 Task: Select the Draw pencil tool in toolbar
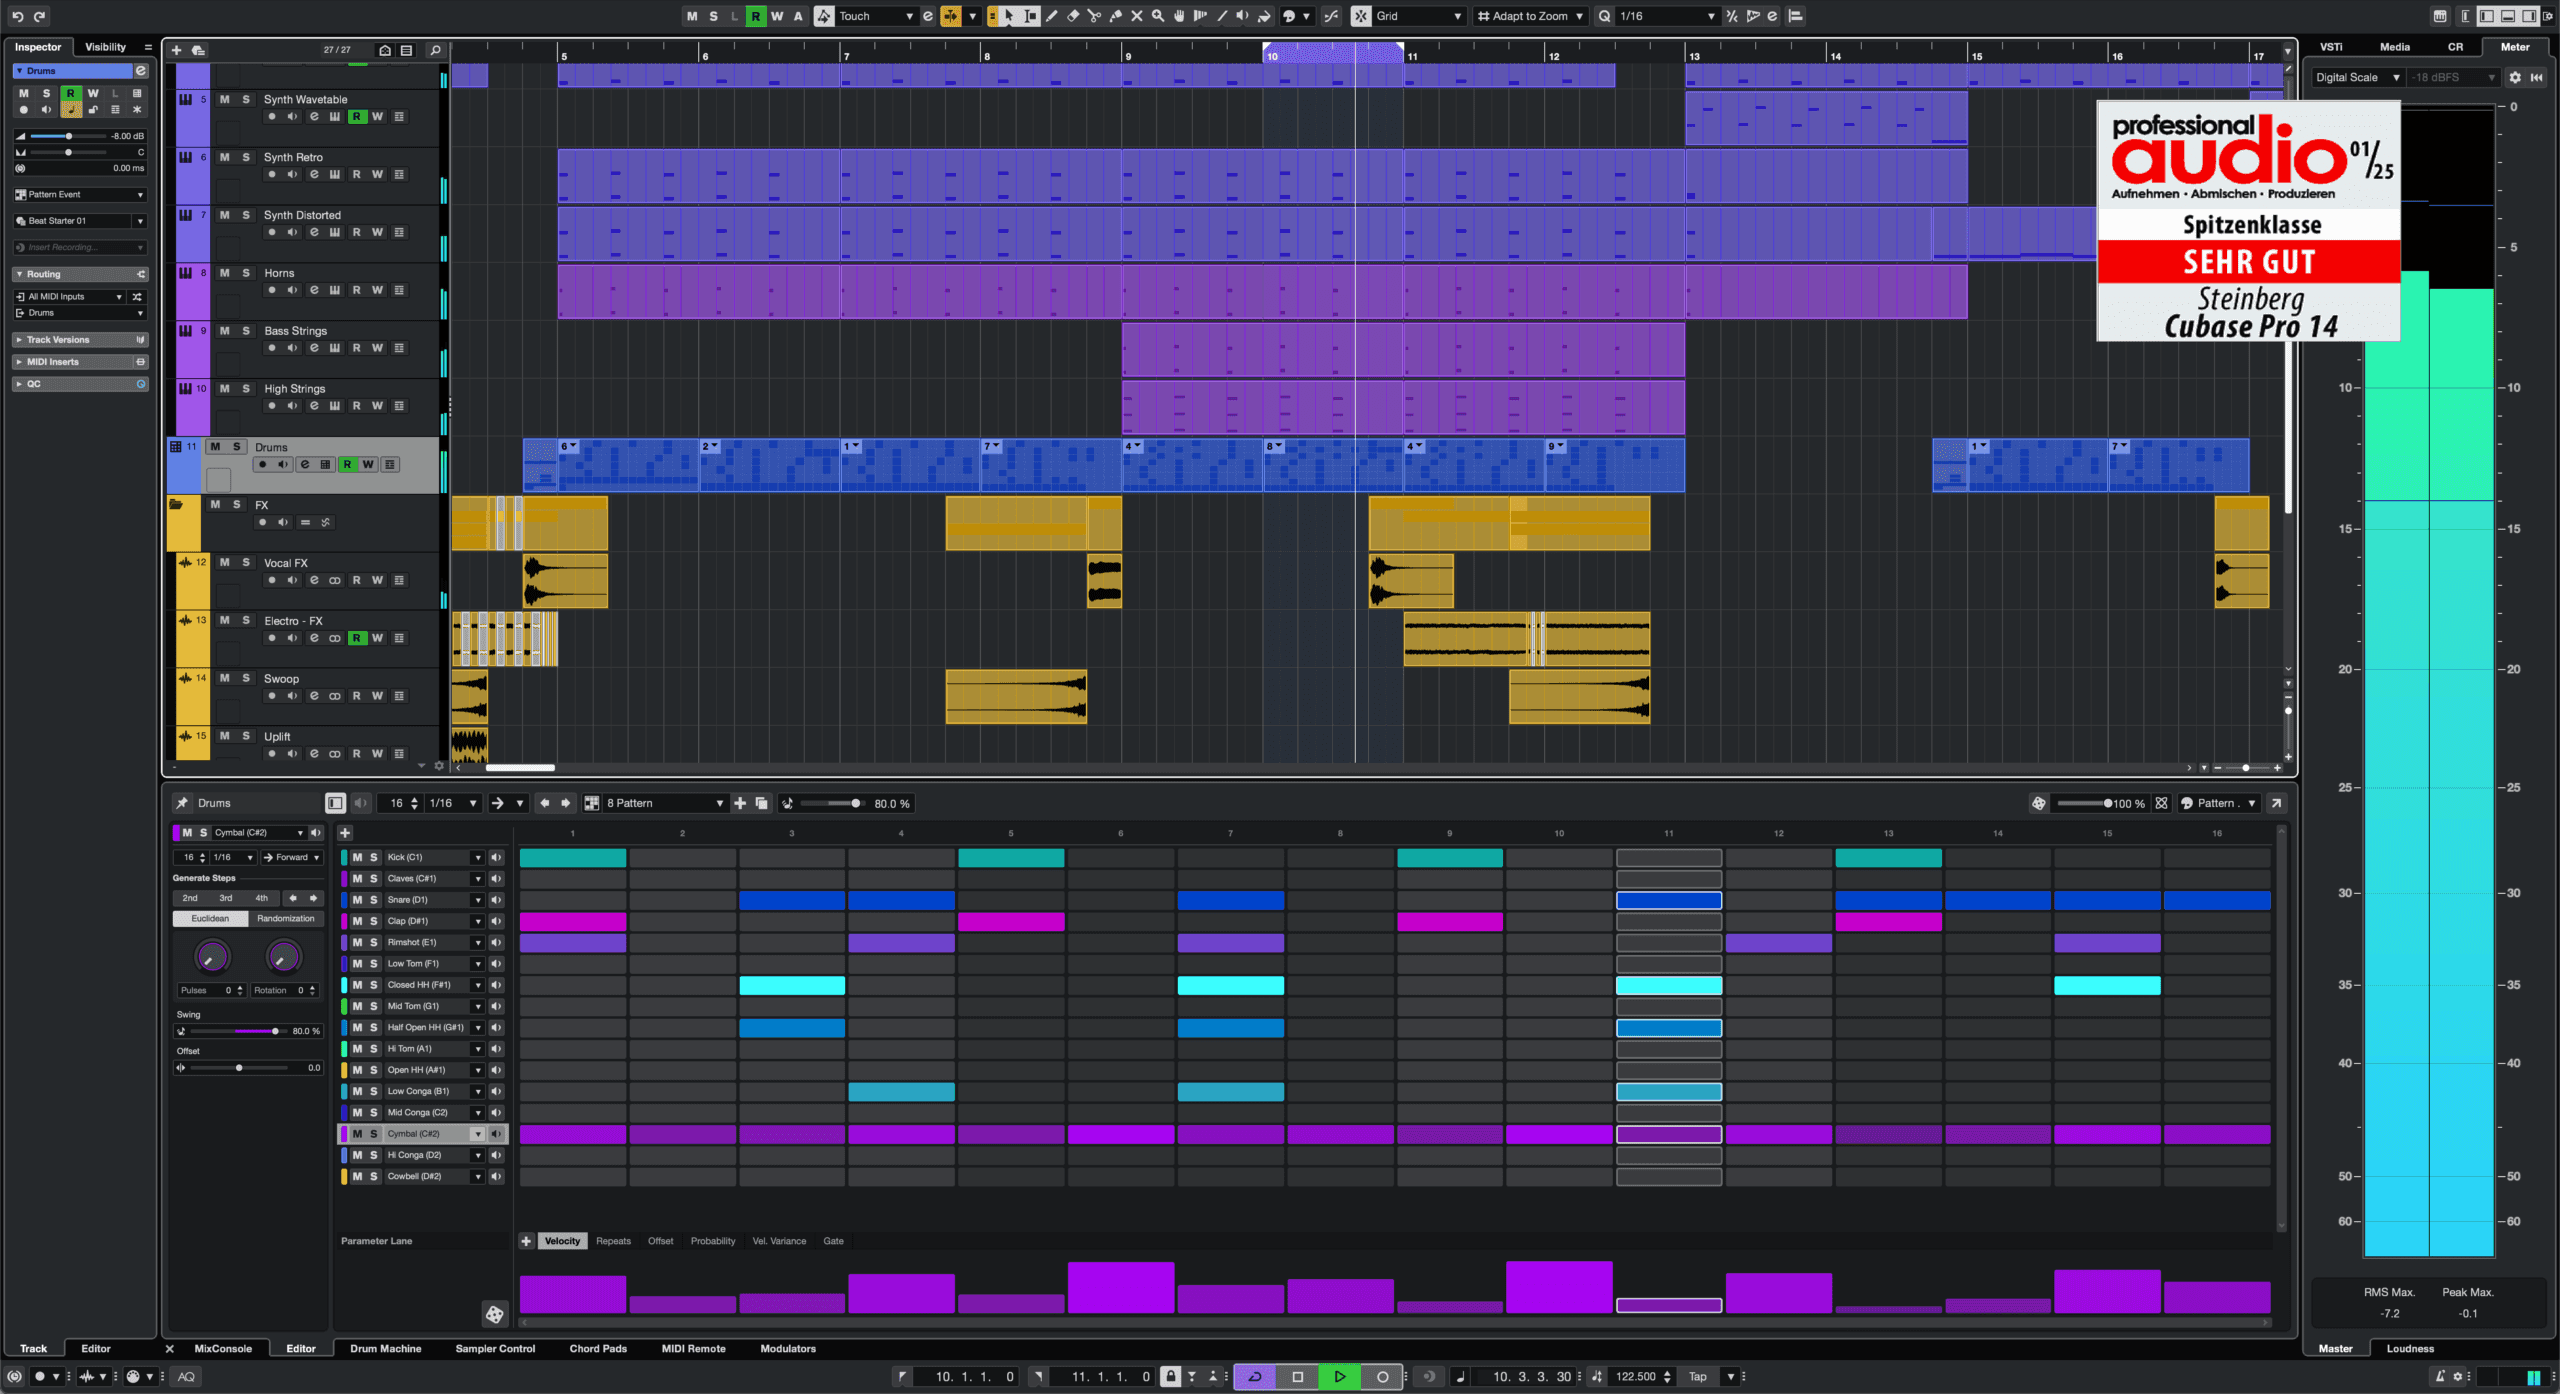(x=1052, y=16)
